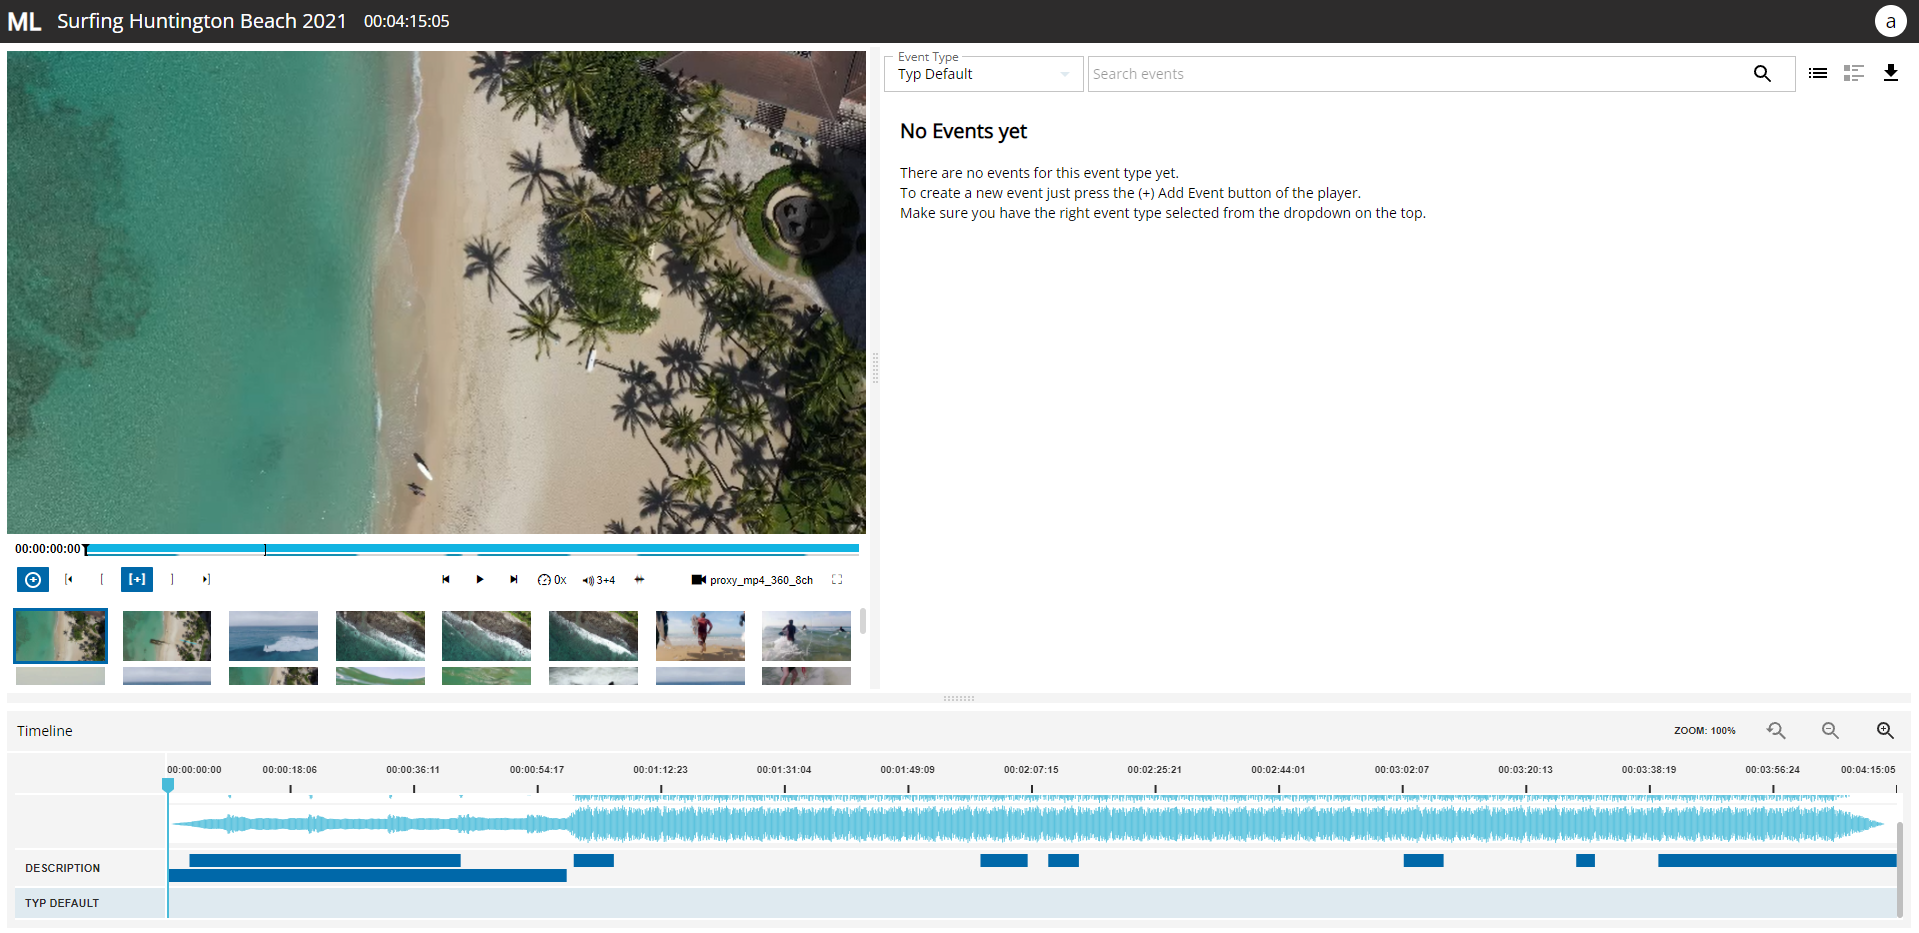Click the jump to mark-out icon
The width and height of the screenshot is (1919, 933).
(206, 580)
